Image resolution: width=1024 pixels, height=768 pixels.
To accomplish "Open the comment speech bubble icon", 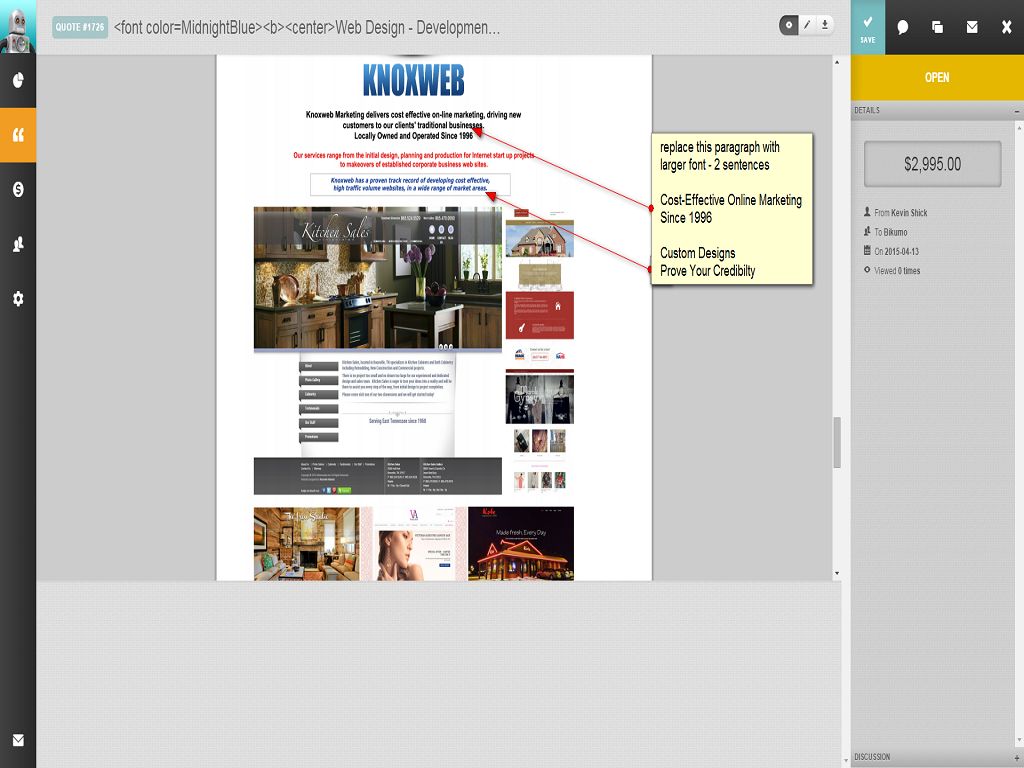I will (903, 27).
